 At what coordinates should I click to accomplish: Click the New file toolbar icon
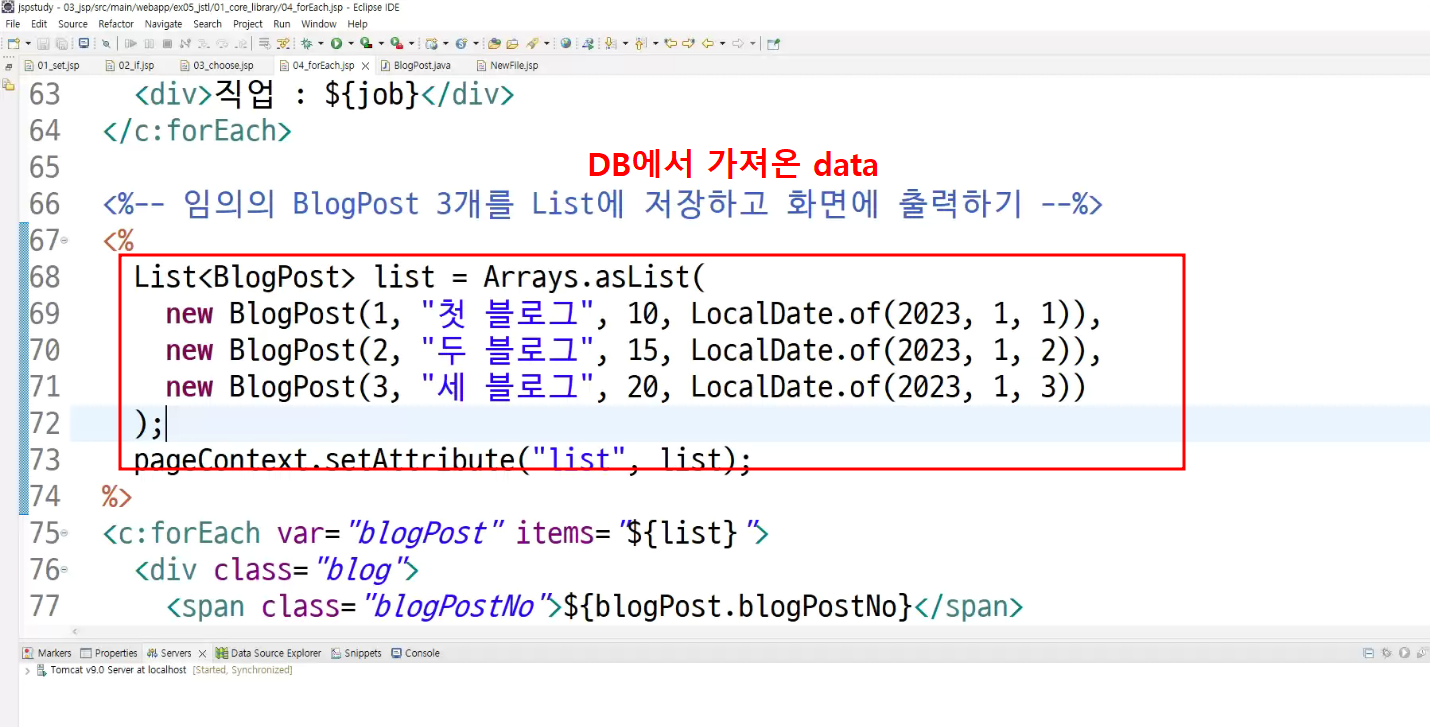point(13,44)
